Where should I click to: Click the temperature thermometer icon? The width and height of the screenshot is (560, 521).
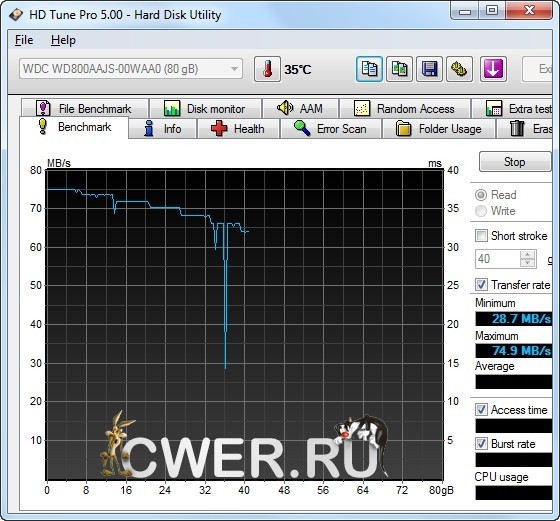(x=267, y=69)
